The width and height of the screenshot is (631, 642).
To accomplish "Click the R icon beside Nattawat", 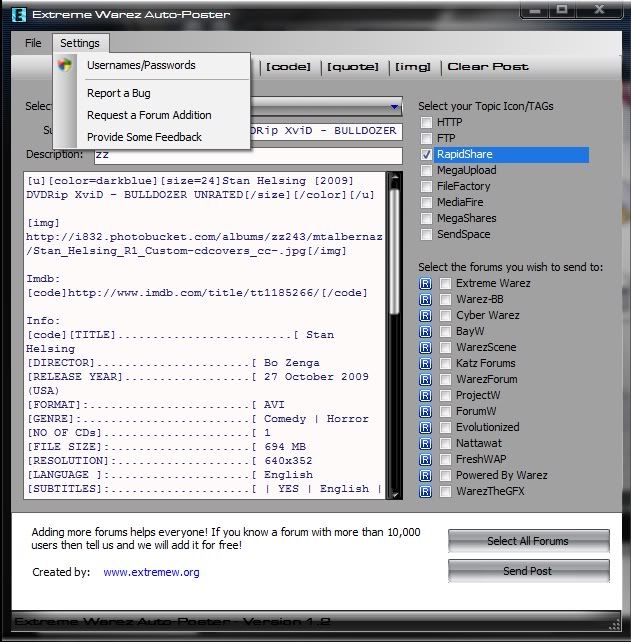I will tap(425, 443).
